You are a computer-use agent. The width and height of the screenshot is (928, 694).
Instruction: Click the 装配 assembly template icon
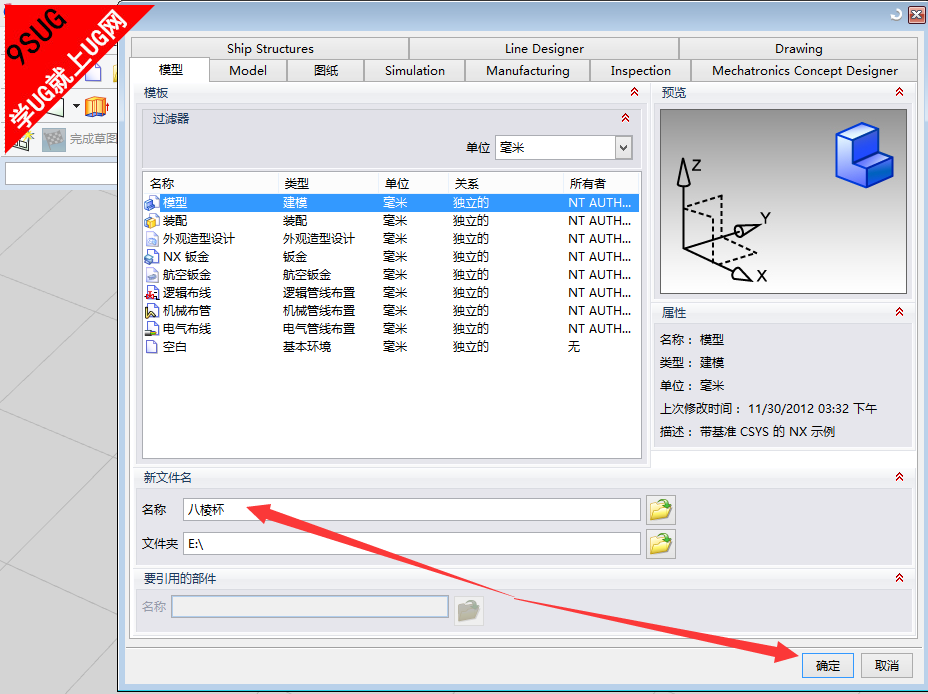click(152, 221)
